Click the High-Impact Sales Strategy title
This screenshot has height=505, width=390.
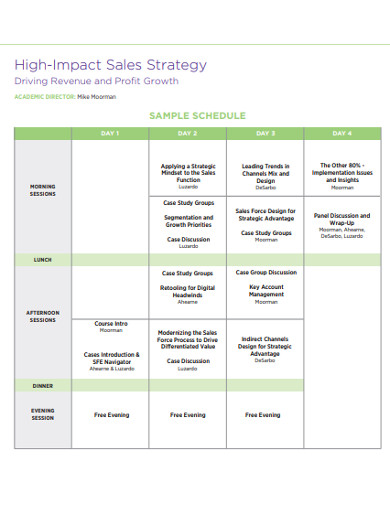click(x=110, y=65)
